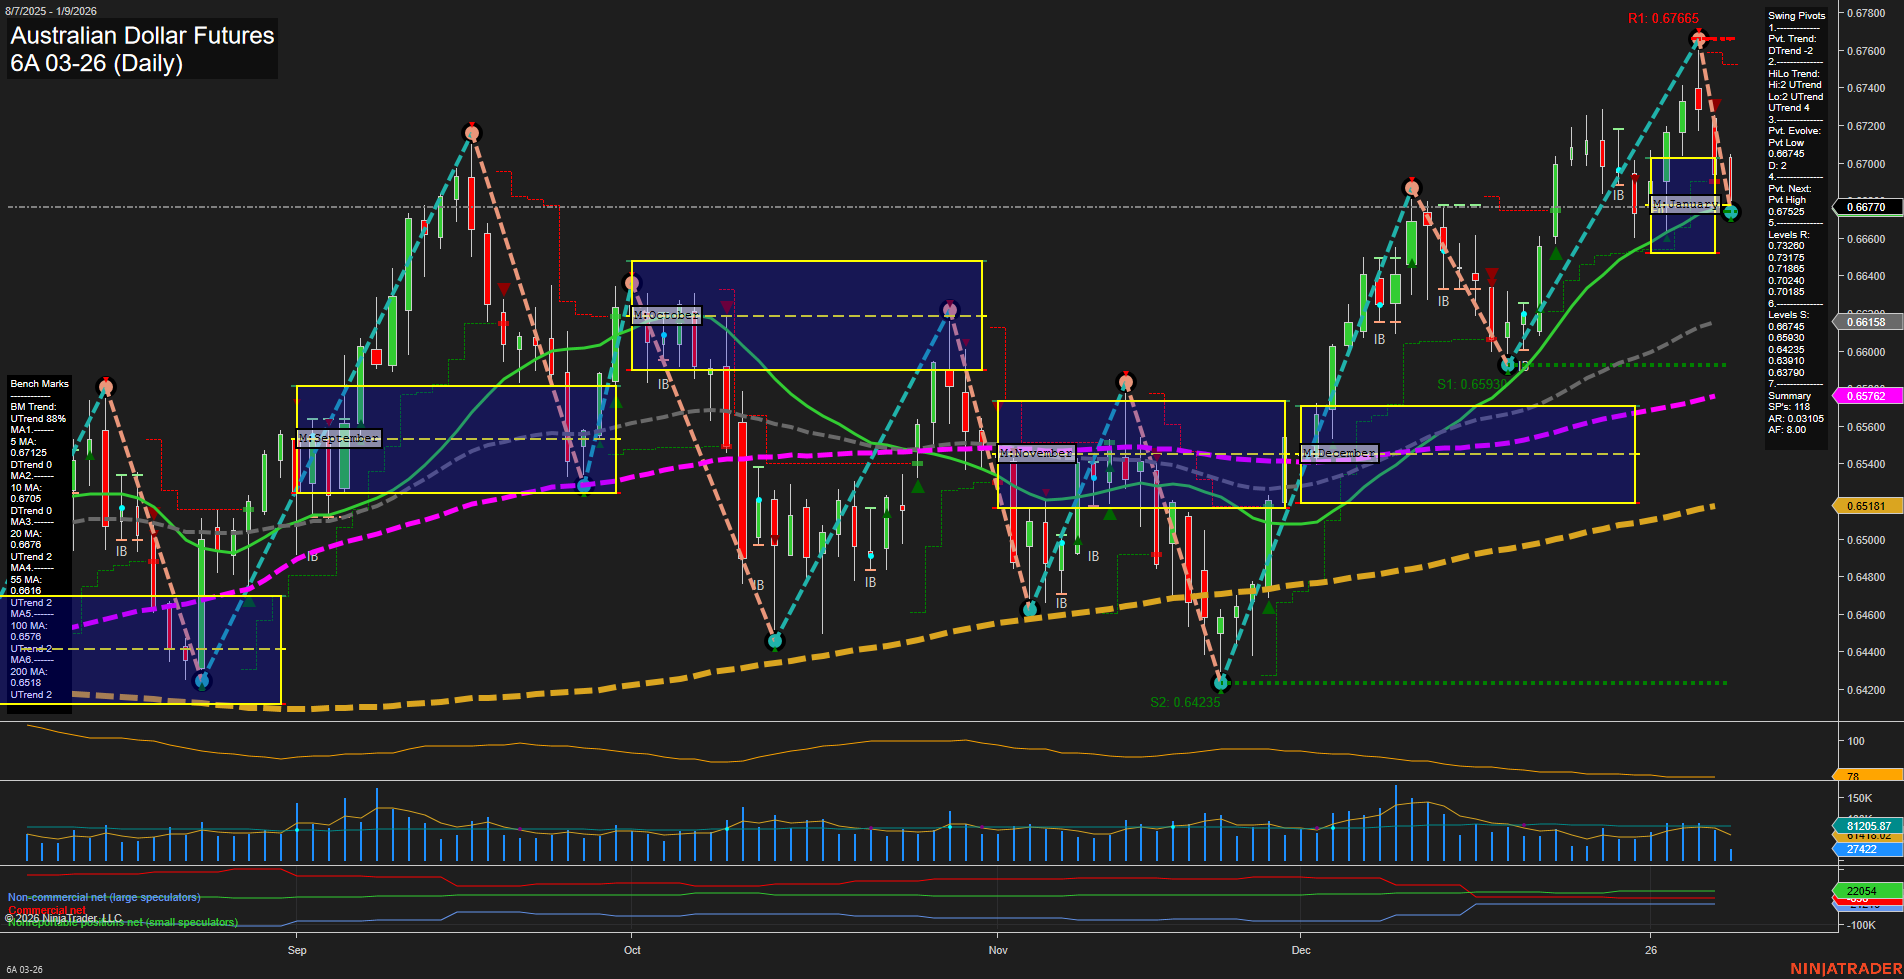Select the magenta 0.65762 price level marker
This screenshot has width=1904, height=979.
[x=1866, y=395]
